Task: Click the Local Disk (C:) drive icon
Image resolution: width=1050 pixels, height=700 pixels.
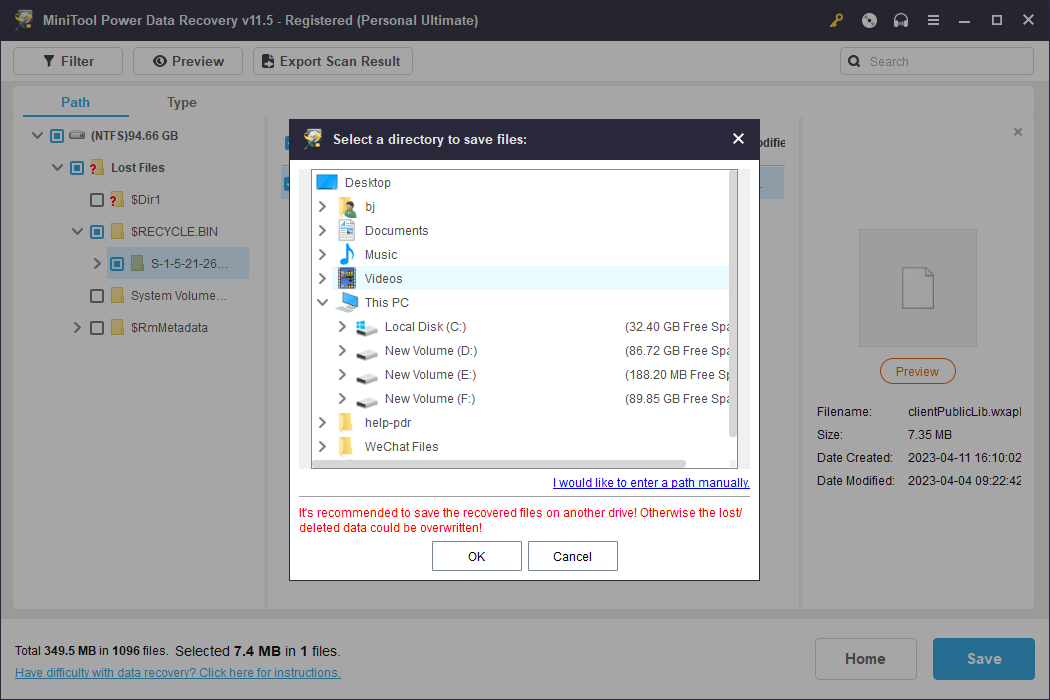Action: [x=367, y=327]
